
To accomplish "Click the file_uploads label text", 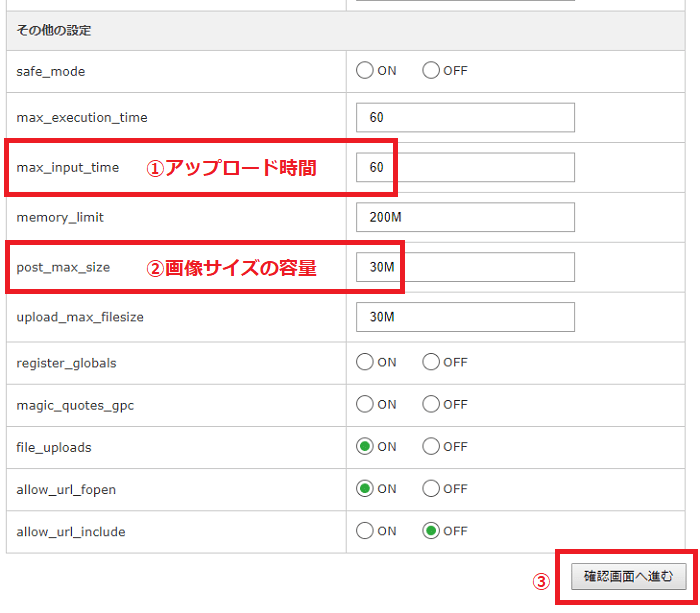I will coord(54,447).
